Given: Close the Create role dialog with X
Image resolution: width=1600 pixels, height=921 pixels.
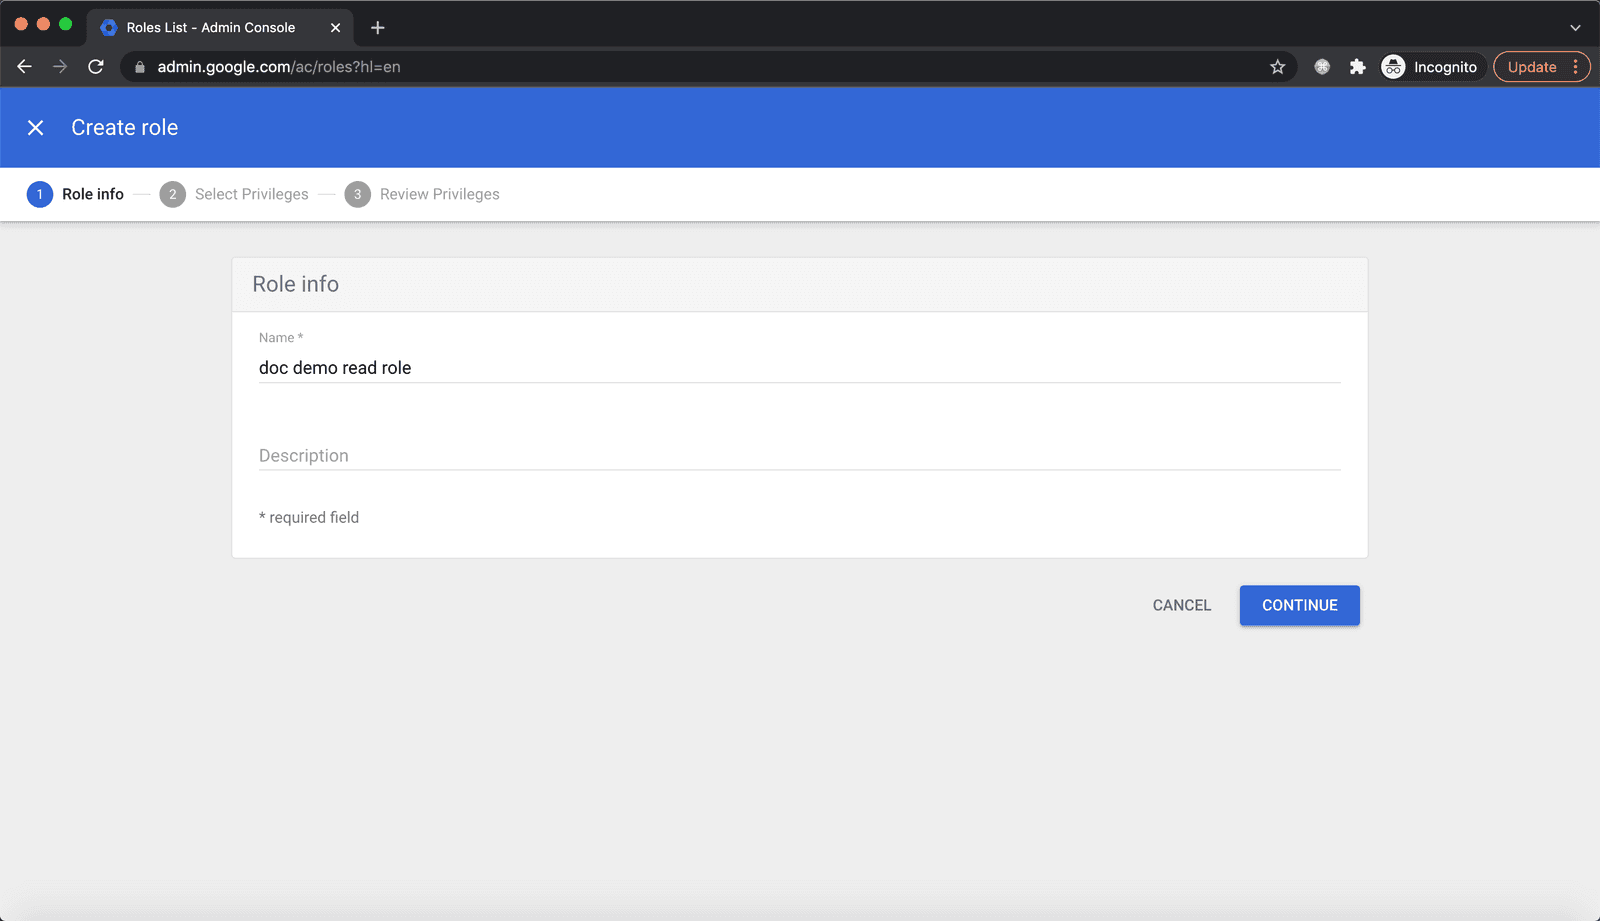Looking at the screenshot, I should (35, 128).
